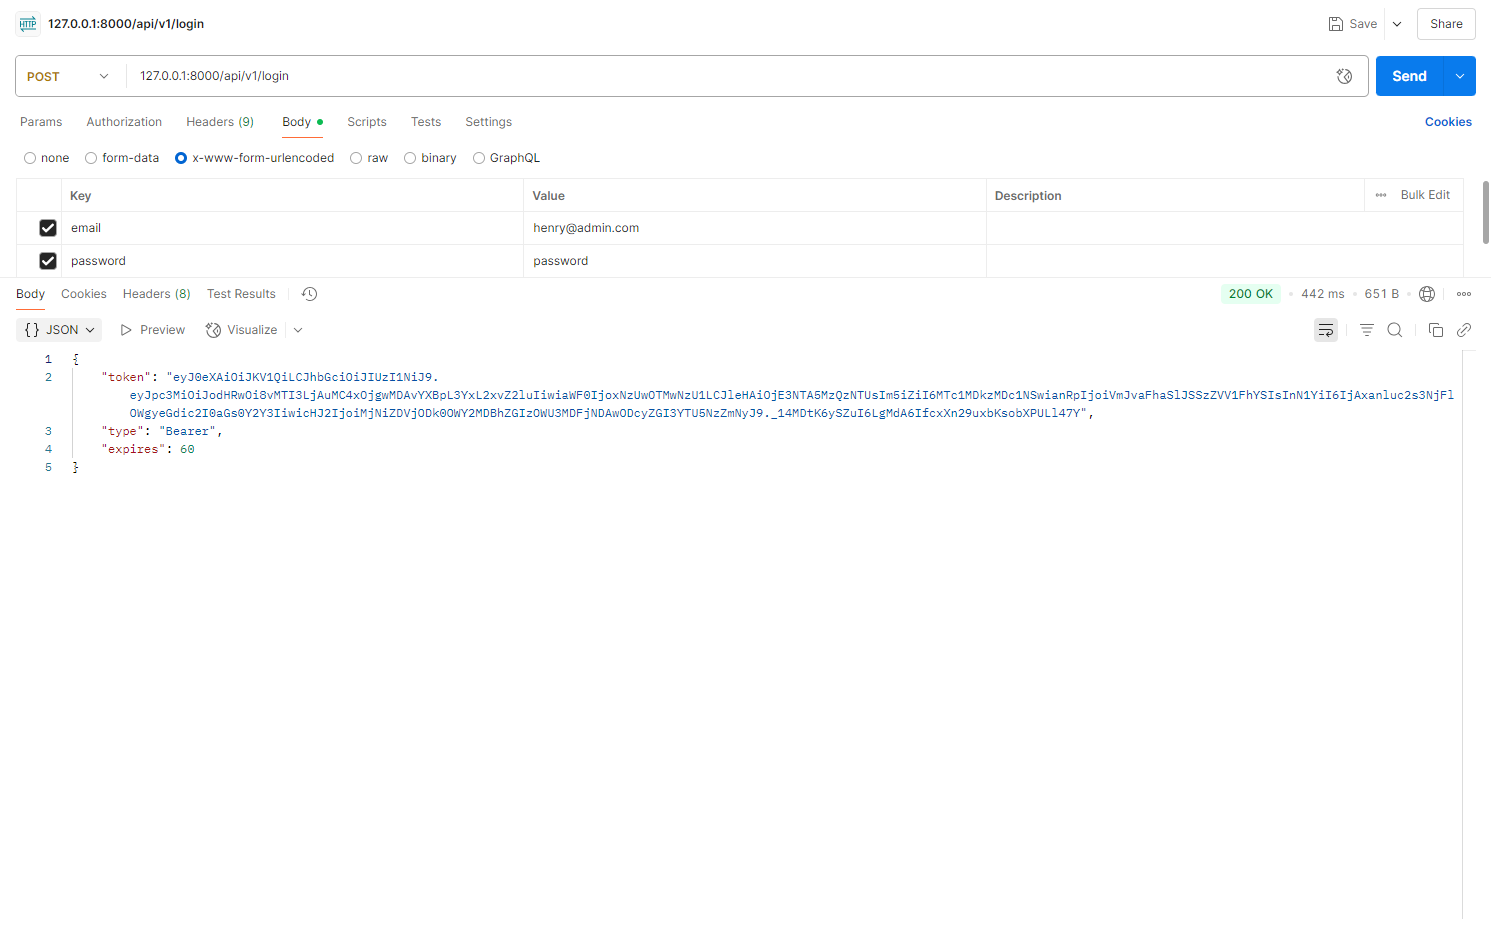Open response more options ellipsis
The image size is (1491, 926).
[1464, 294]
